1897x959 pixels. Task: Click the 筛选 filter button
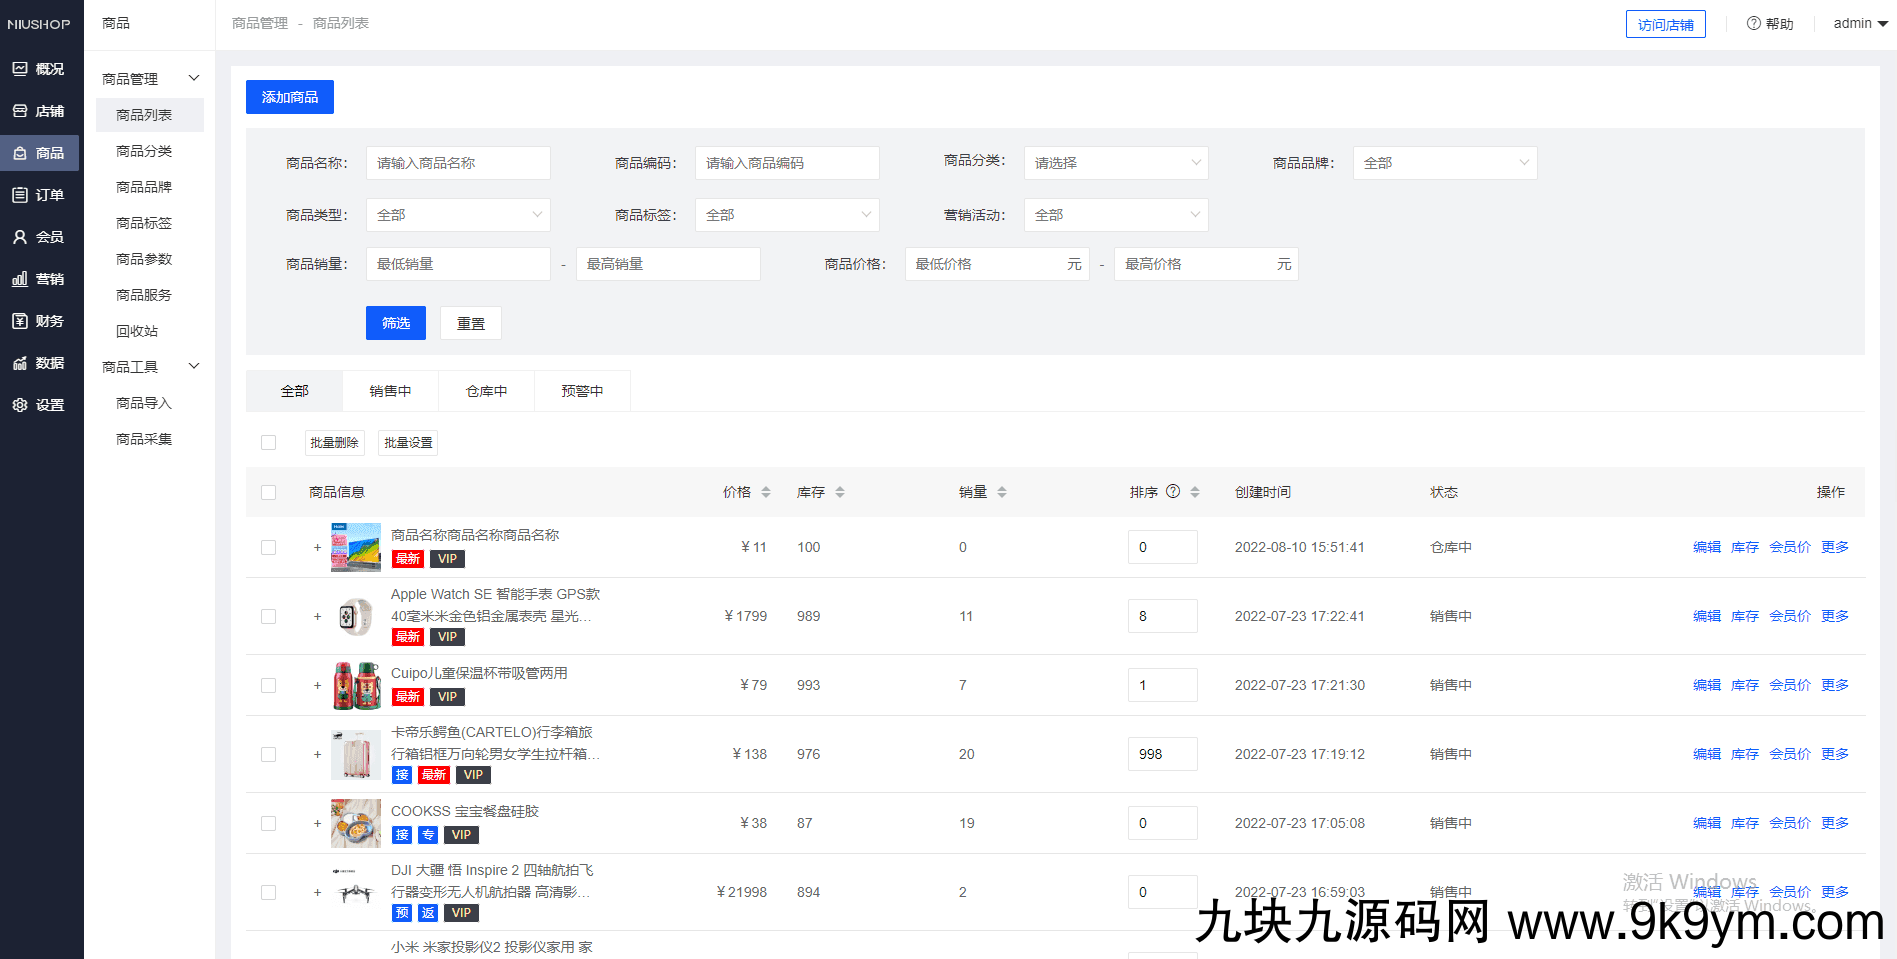point(396,323)
